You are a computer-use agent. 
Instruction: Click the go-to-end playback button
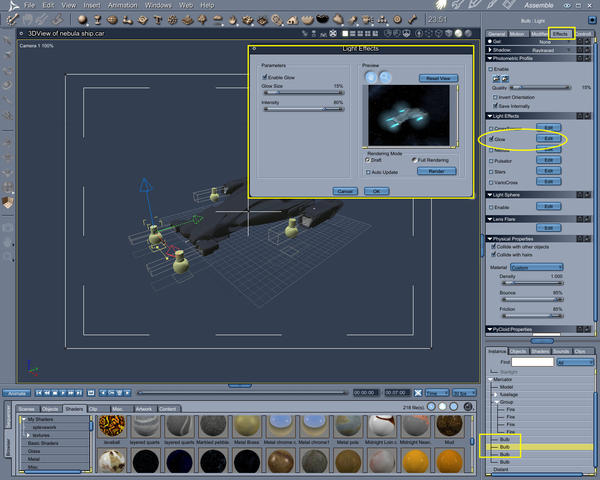[79, 393]
